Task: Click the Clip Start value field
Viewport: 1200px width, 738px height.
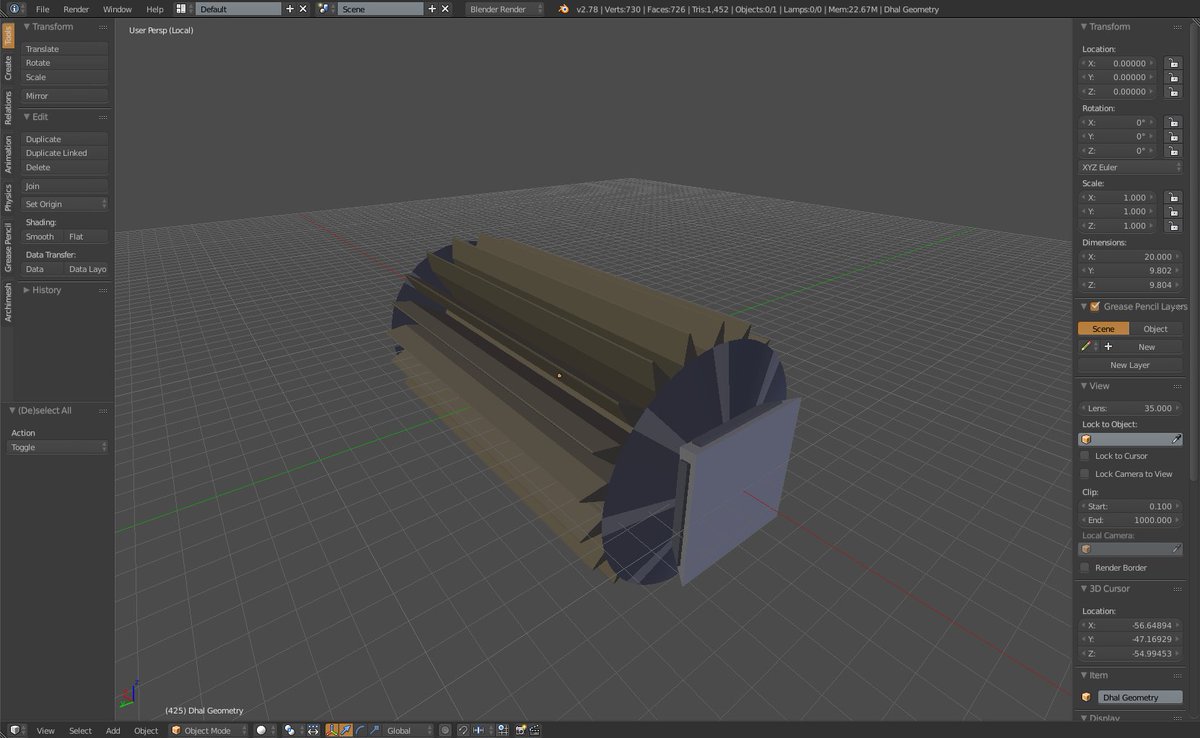Action: 1130,506
